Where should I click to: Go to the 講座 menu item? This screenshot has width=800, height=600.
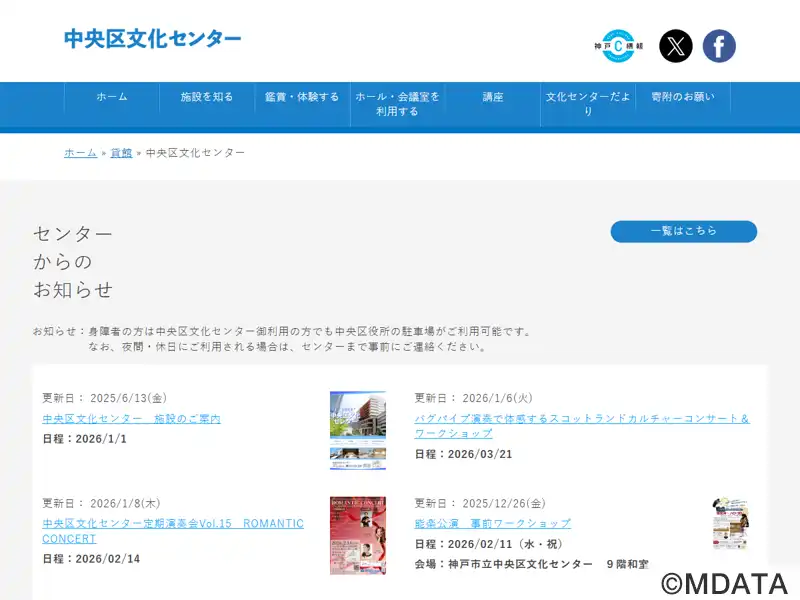click(x=493, y=97)
